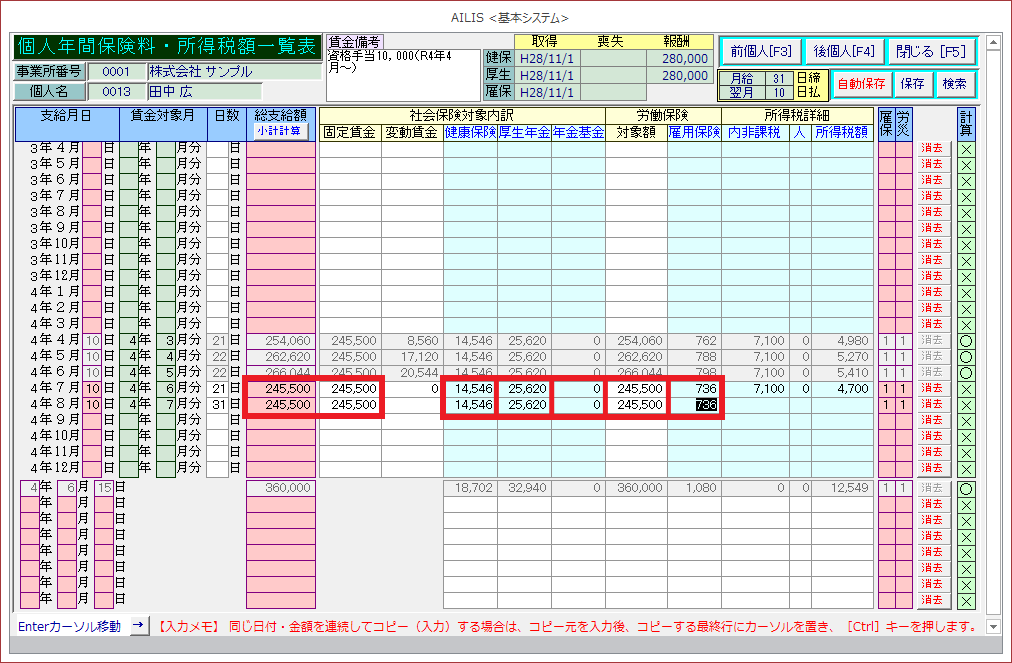
Task: Close the screen with 閉じる [F5]
Action: (x=930, y=51)
